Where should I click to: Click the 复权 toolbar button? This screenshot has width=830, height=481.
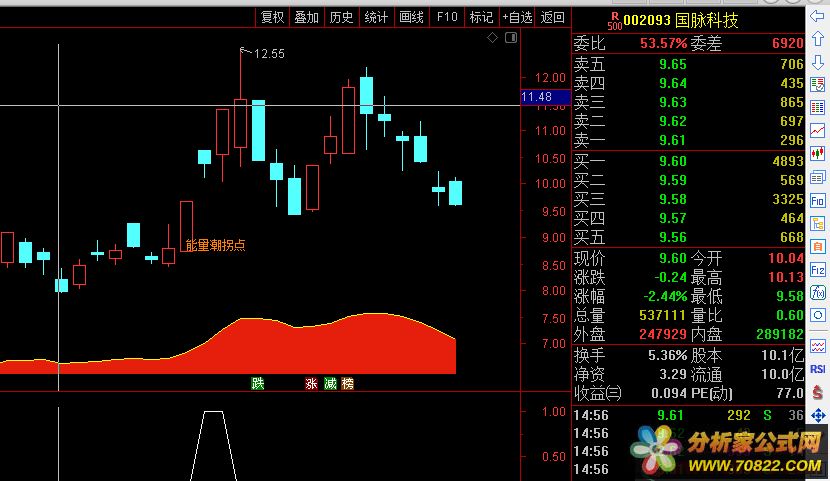click(272, 17)
